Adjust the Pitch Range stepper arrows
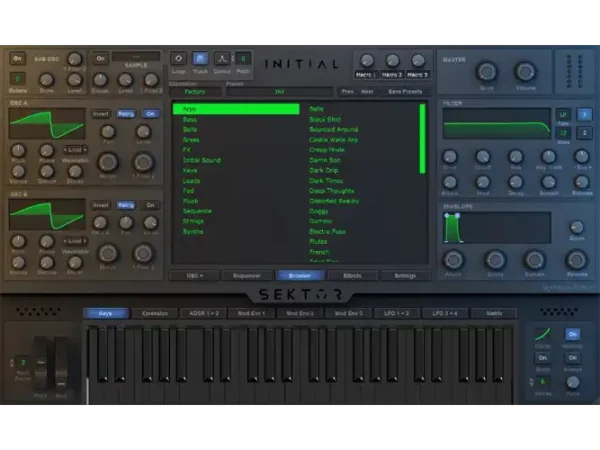This screenshot has height=450, width=600. [x=11, y=362]
